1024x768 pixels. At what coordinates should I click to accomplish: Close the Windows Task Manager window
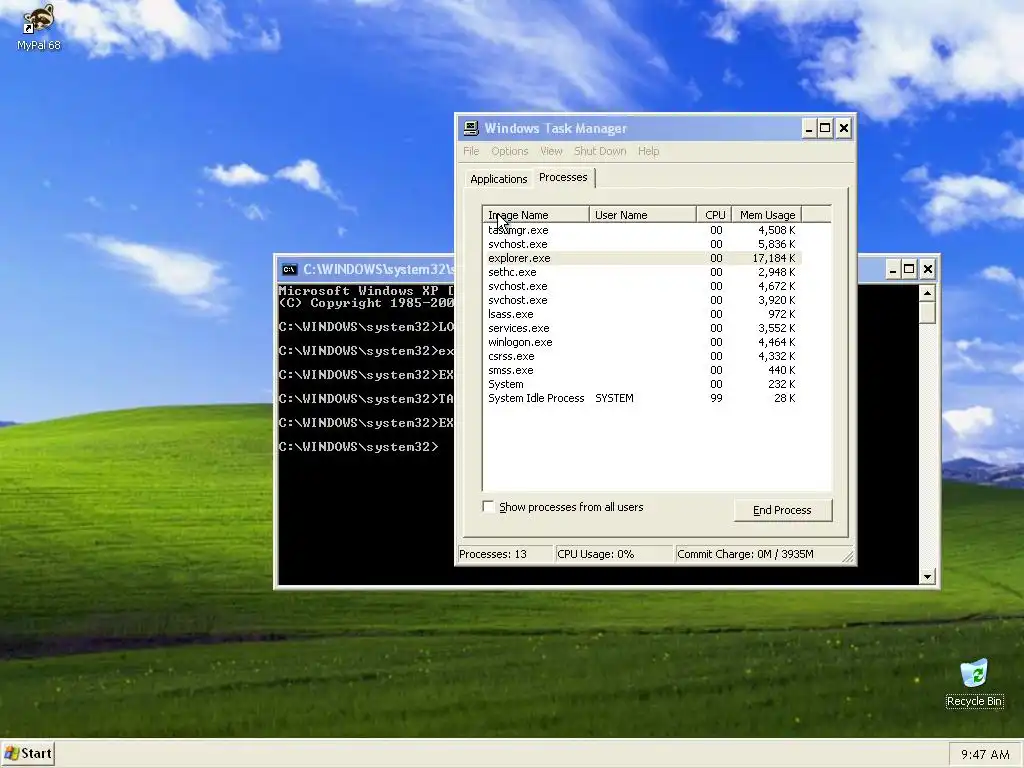pyautogui.click(x=844, y=129)
